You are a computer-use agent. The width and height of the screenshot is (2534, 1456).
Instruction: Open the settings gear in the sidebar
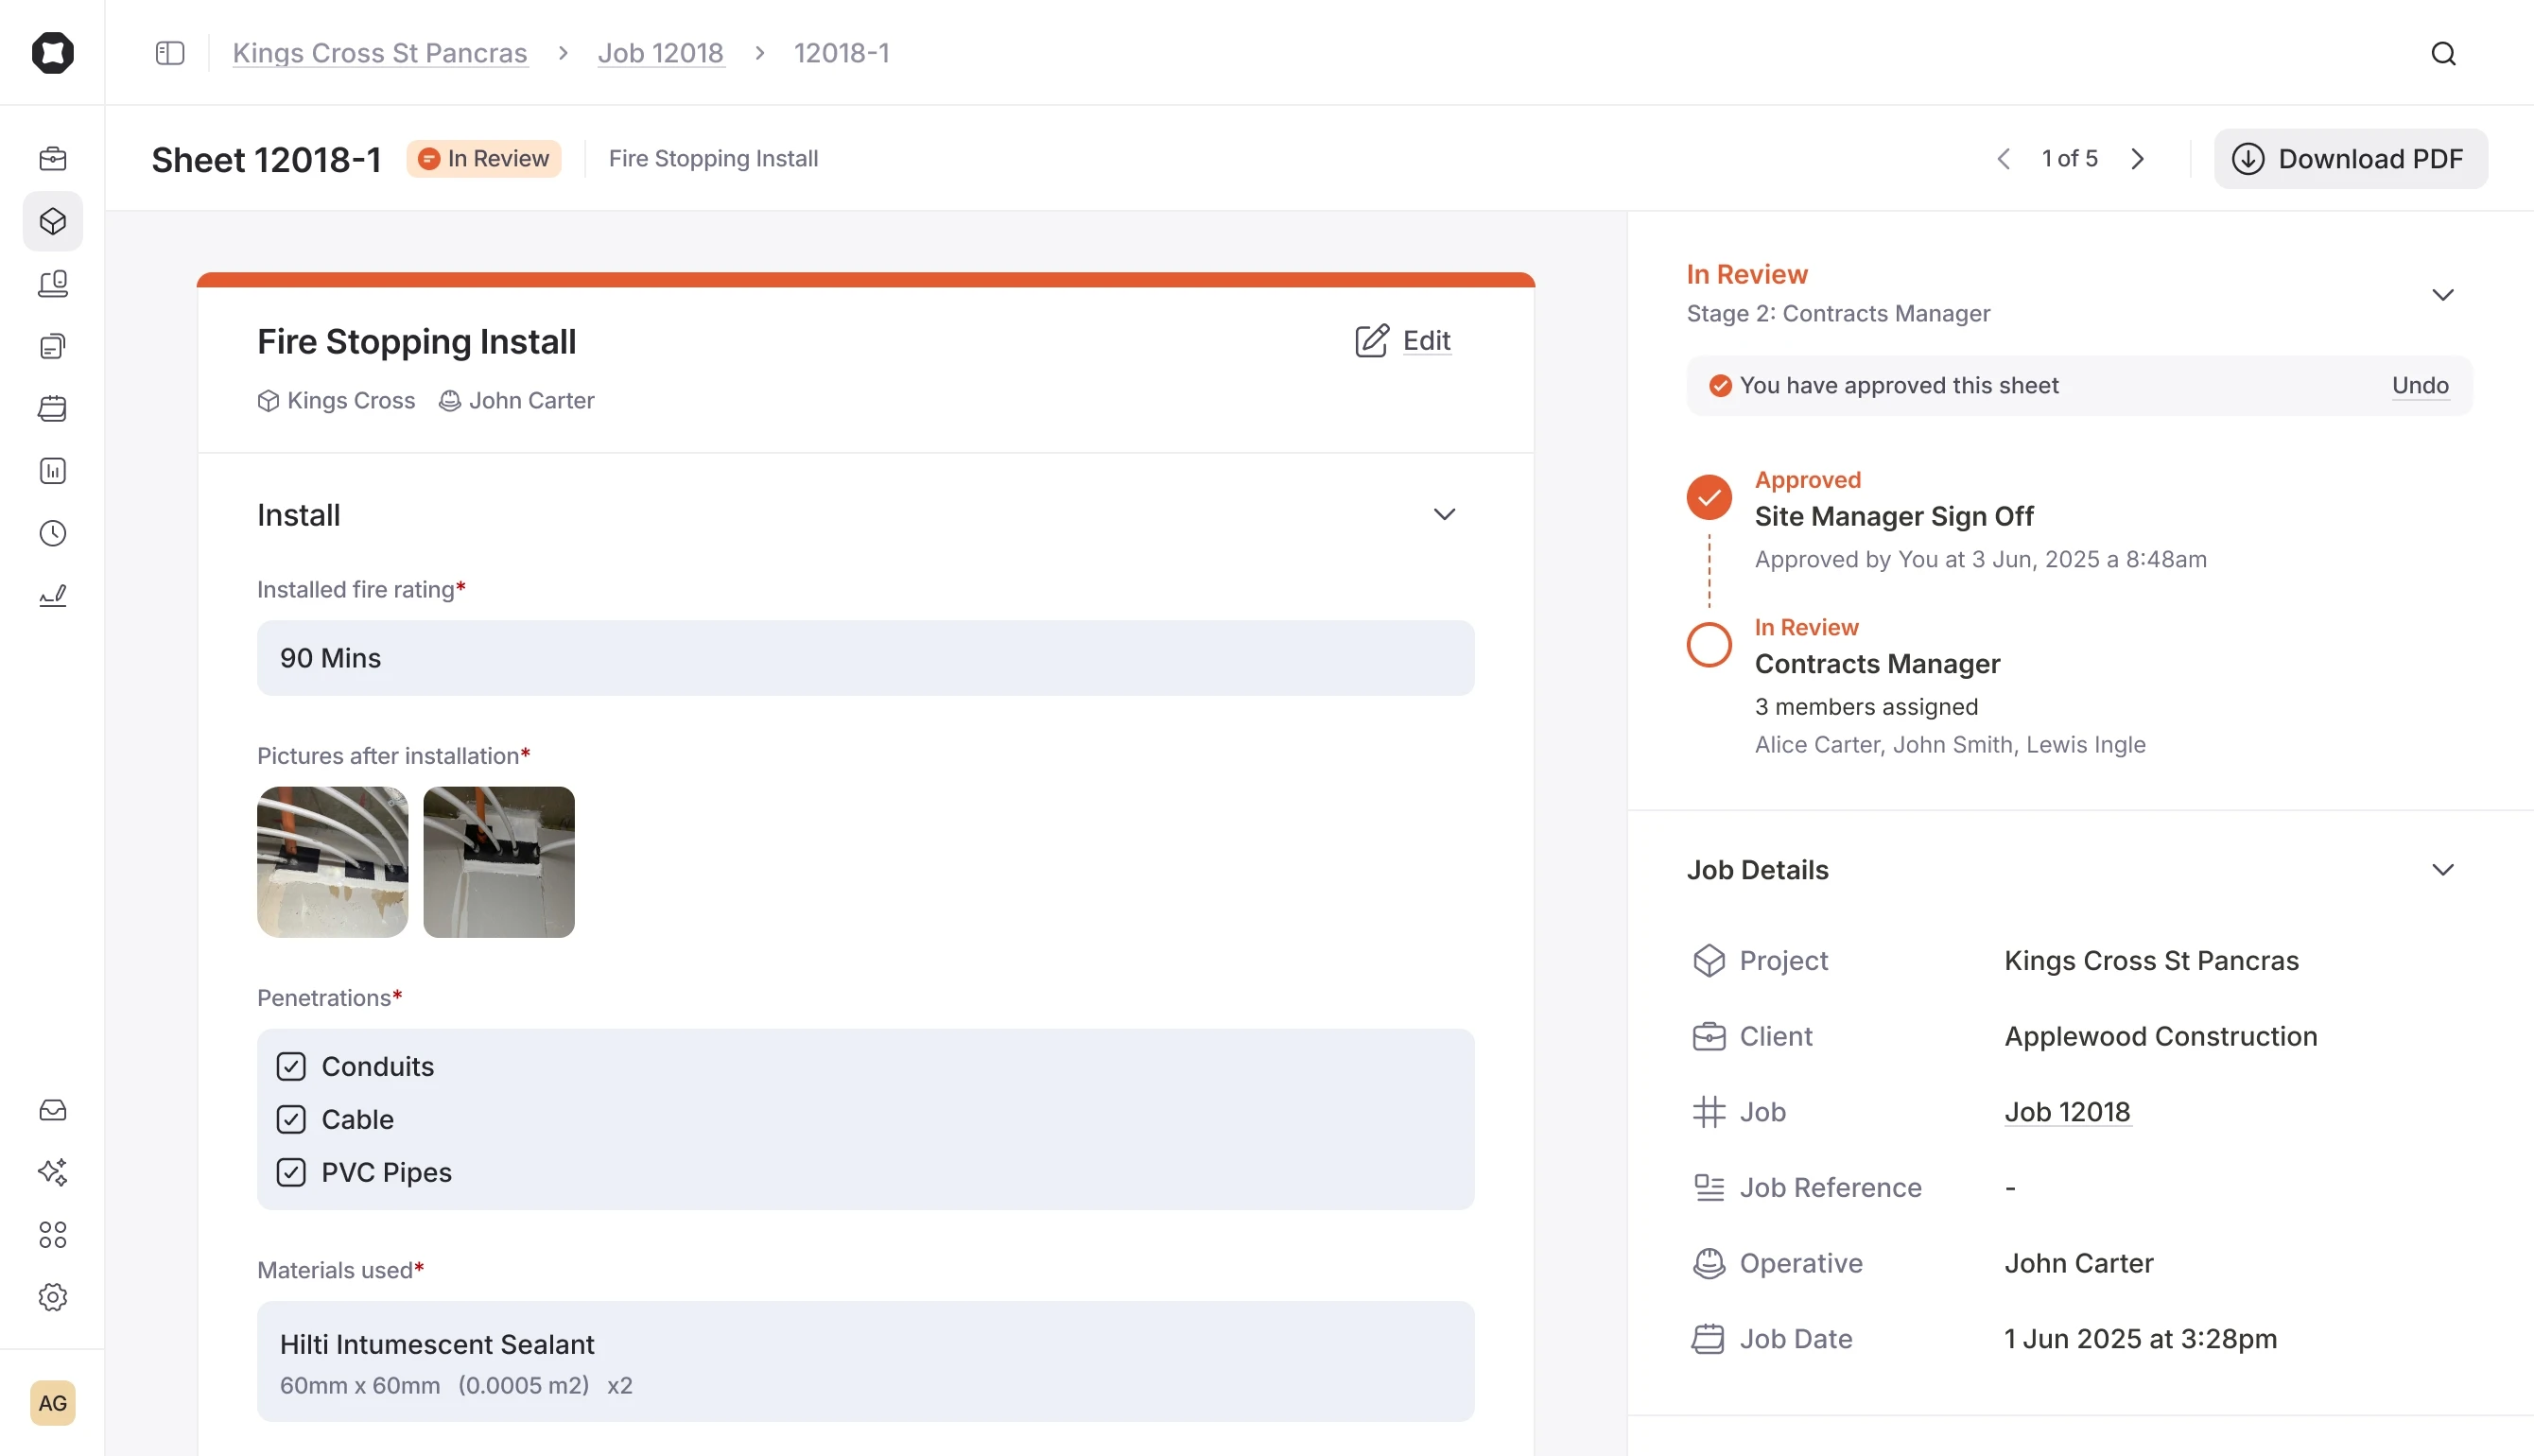[52, 1297]
